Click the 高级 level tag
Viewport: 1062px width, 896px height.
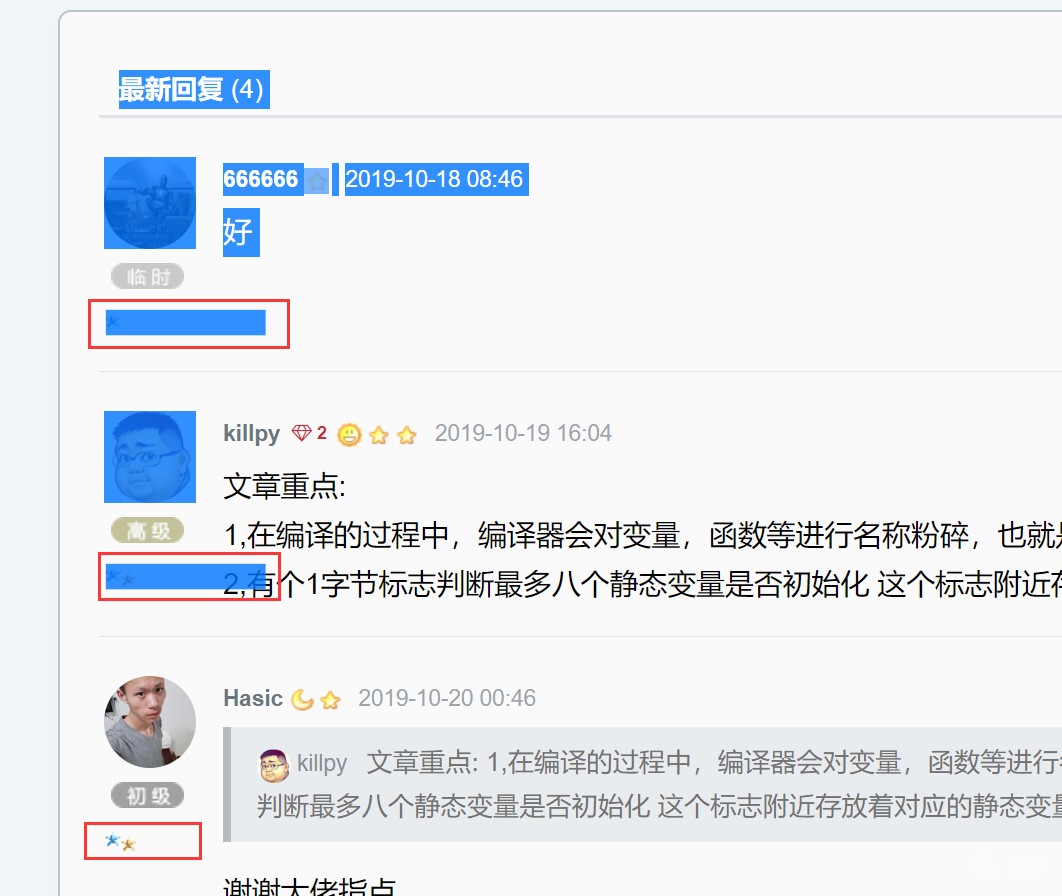pyautogui.click(x=148, y=530)
